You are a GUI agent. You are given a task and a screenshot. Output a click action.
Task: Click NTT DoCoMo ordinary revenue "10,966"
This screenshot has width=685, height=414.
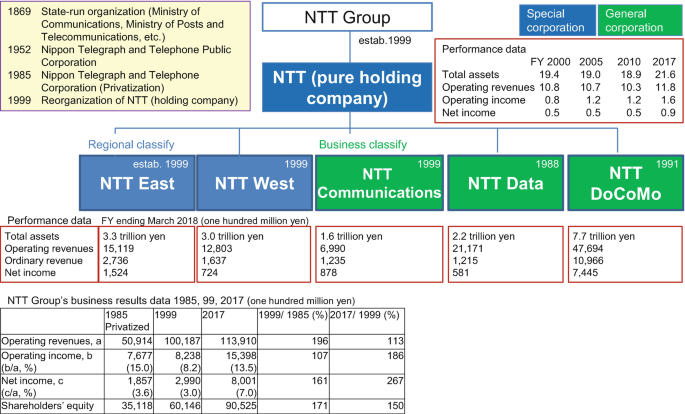click(x=588, y=261)
